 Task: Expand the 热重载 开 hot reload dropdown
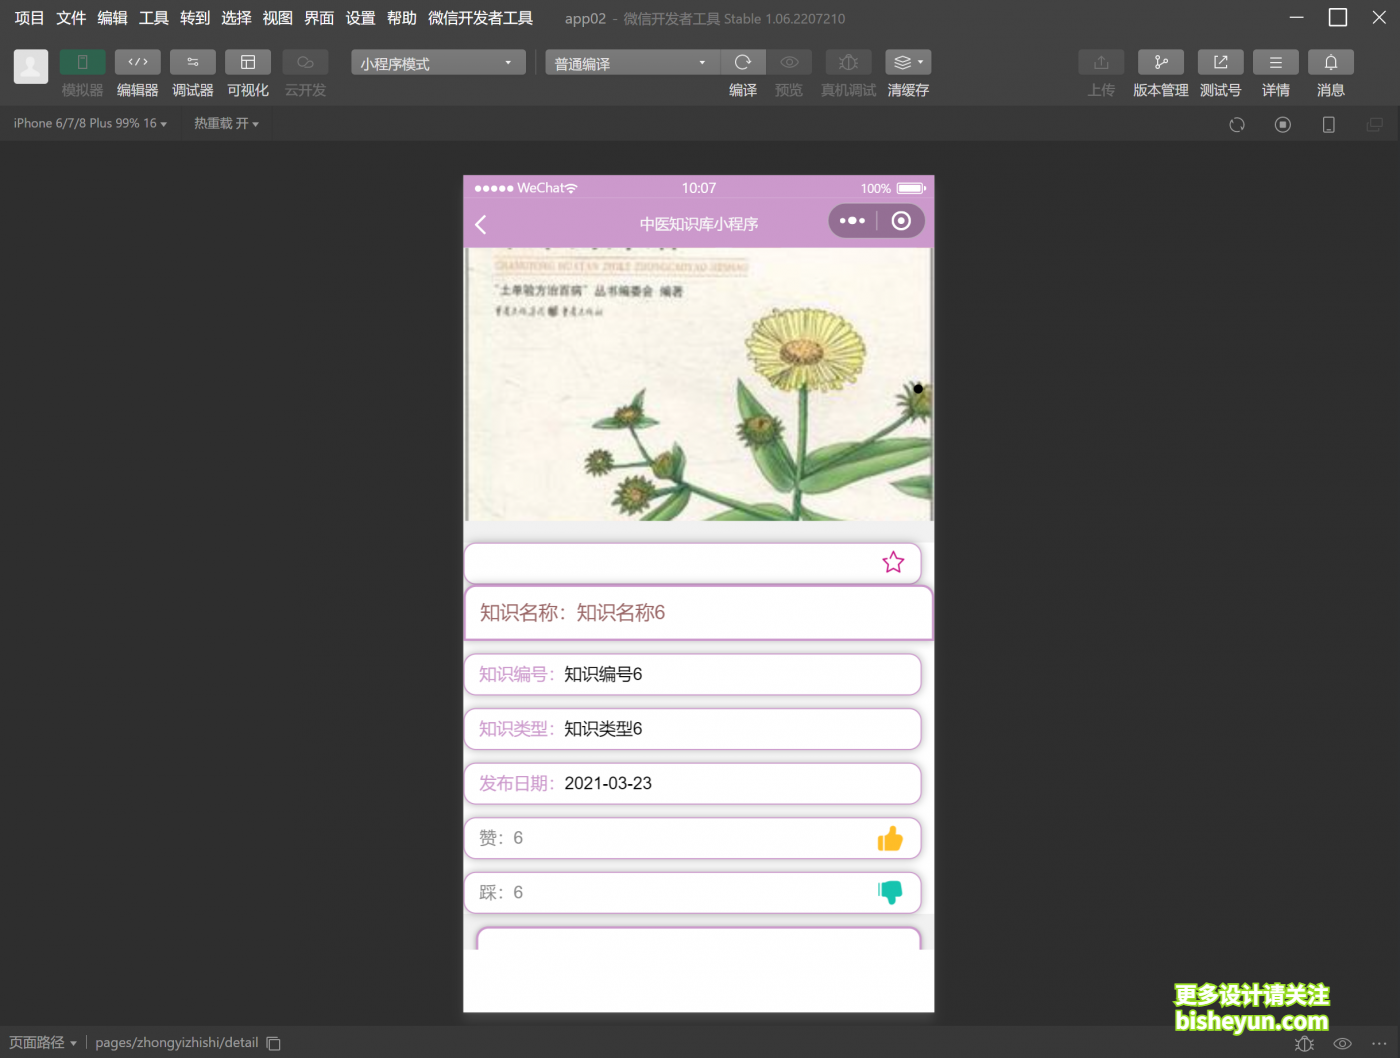click(226, 124)
